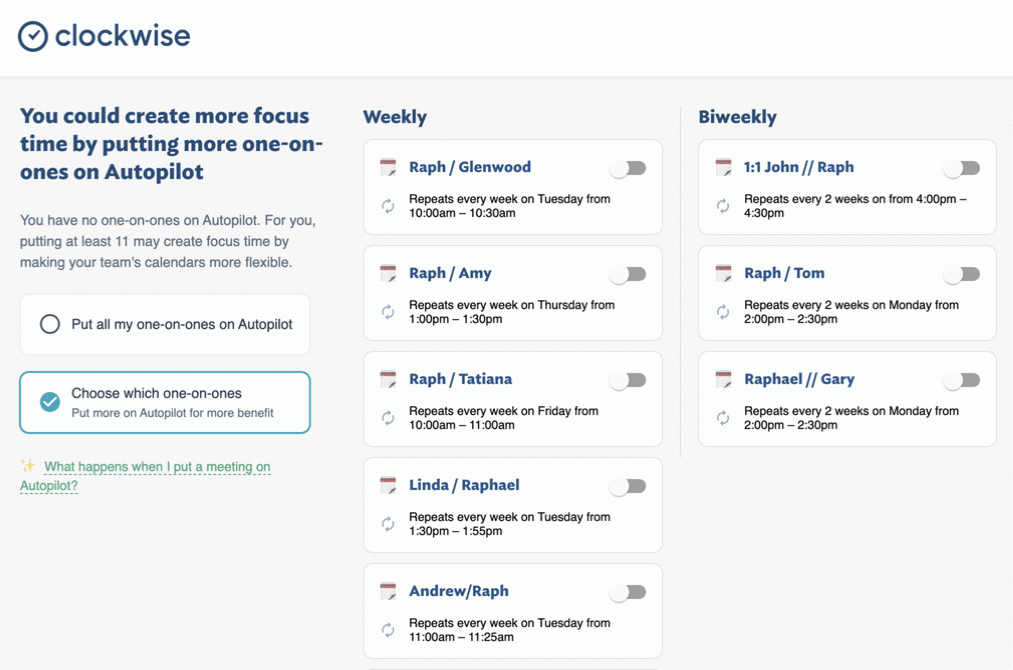Click calendar icon beside Raphael // Gary

(723, 380)
